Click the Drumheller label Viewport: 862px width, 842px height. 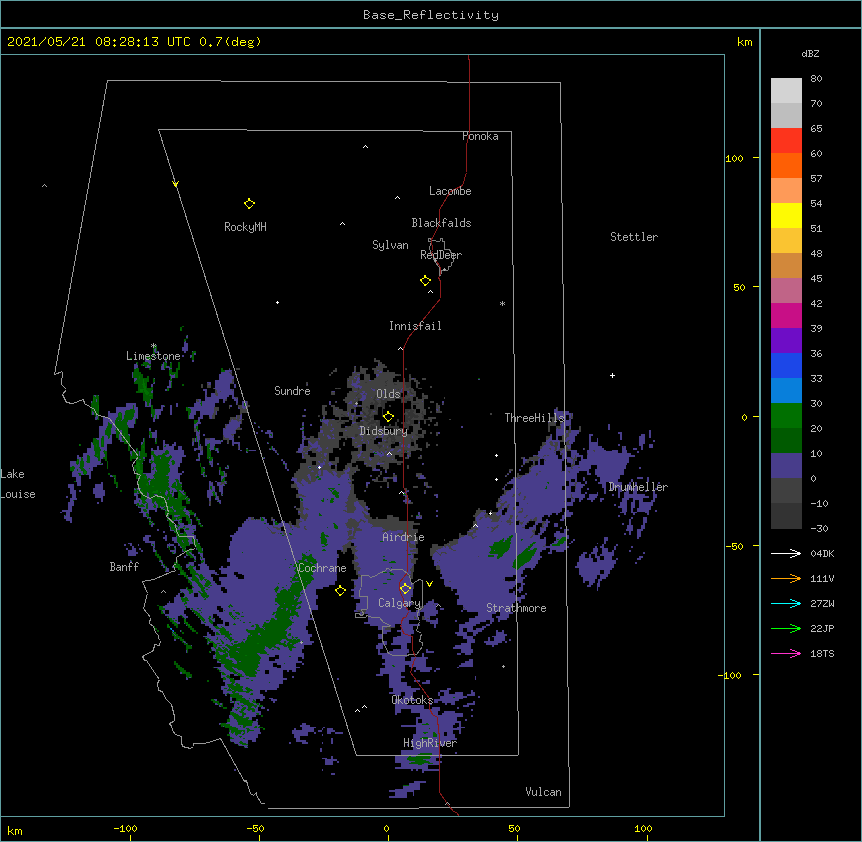click(x=638, y=487)
